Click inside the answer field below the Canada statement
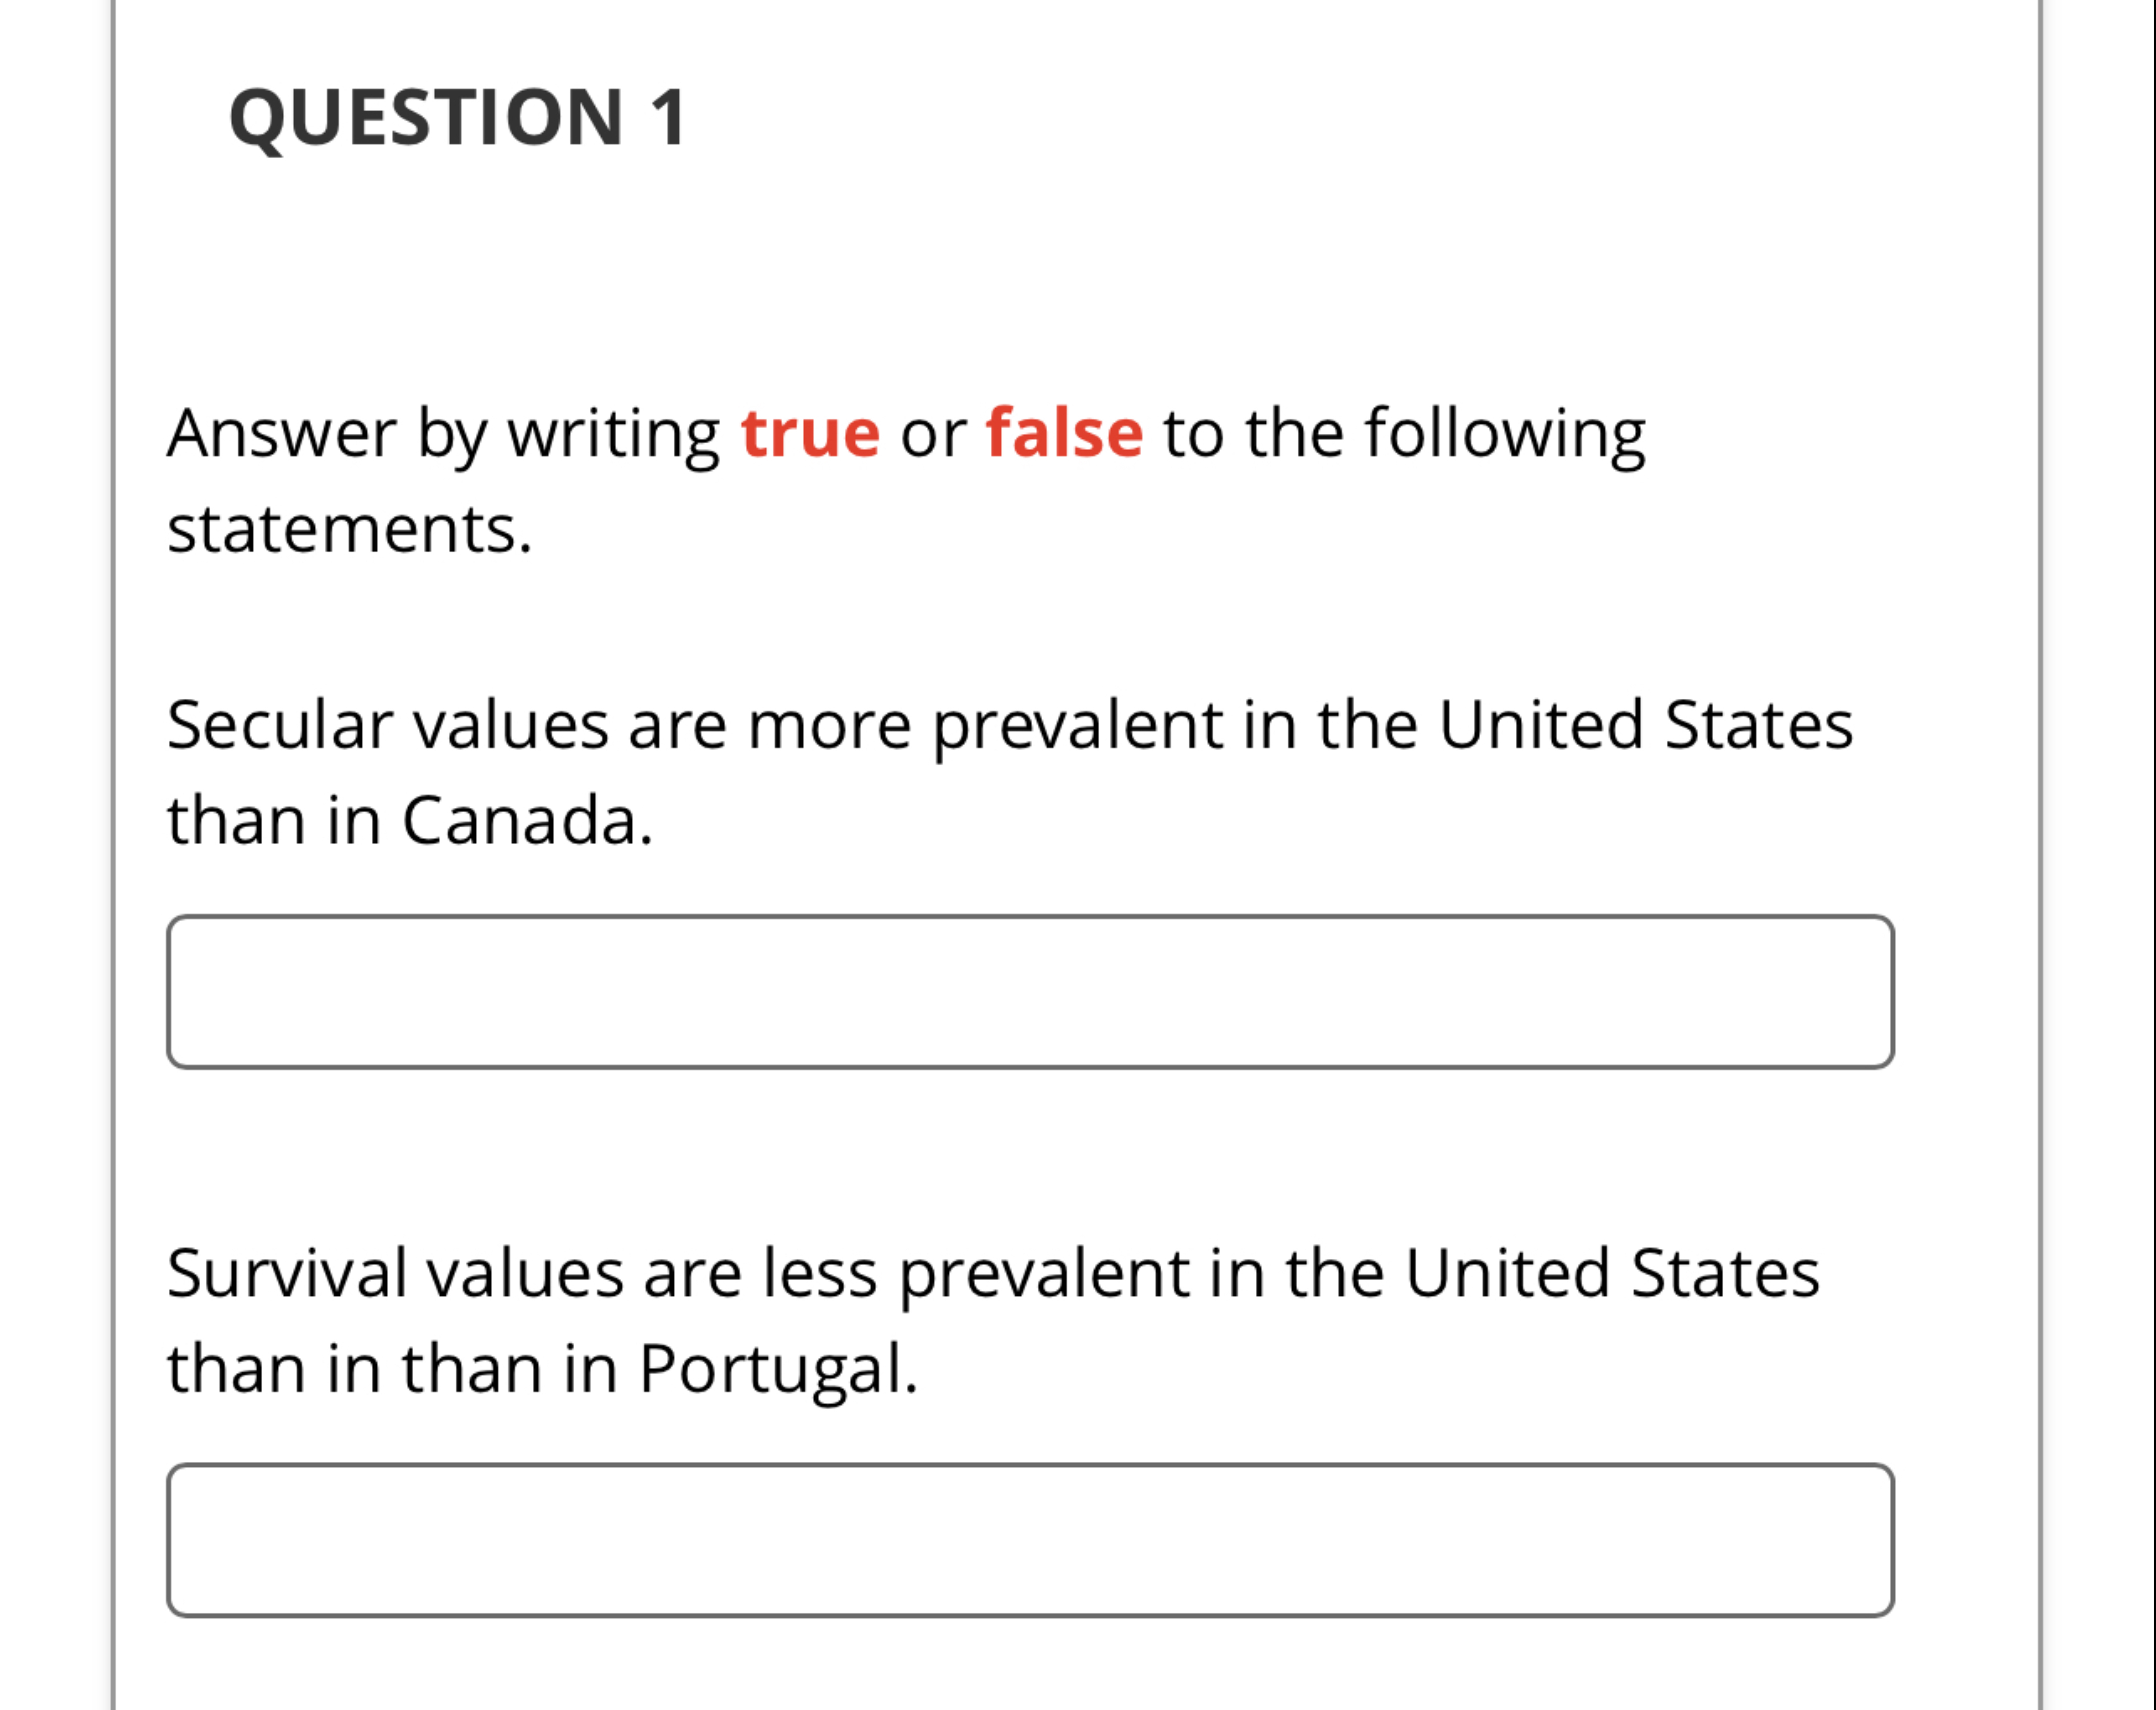 coord(1030,990)
